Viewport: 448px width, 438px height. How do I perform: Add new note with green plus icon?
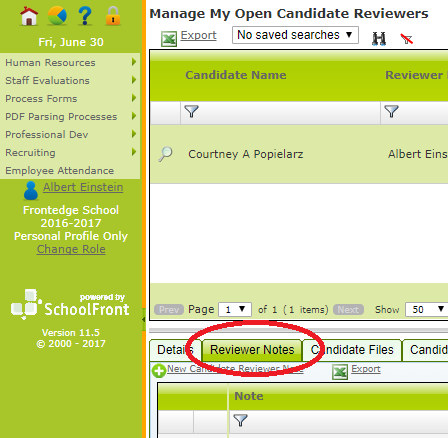tap(159, 371)
